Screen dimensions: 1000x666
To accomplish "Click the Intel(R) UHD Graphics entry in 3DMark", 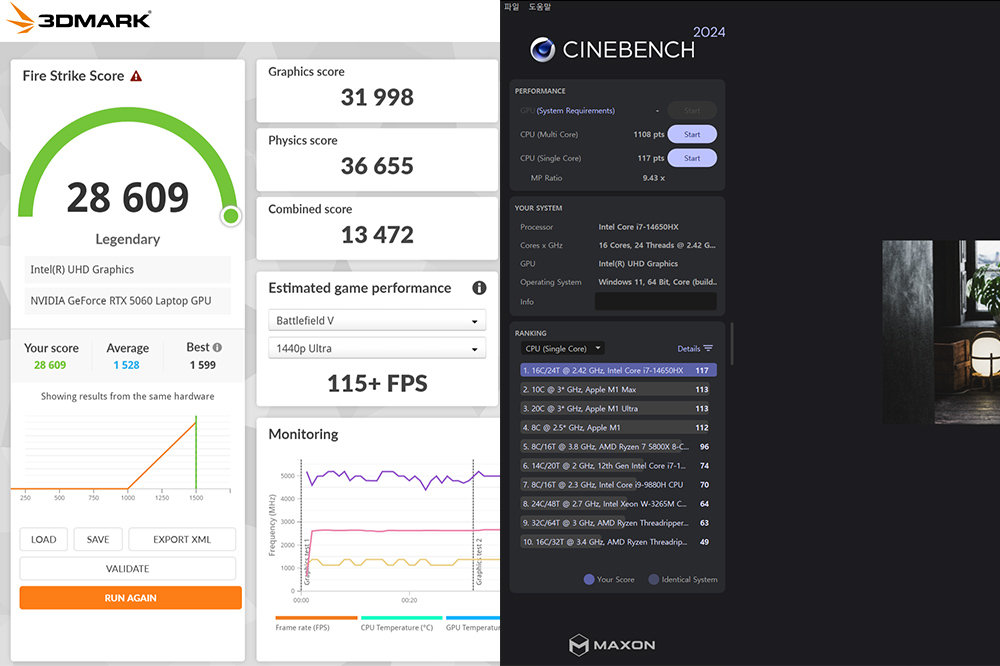I will [128, 269].
